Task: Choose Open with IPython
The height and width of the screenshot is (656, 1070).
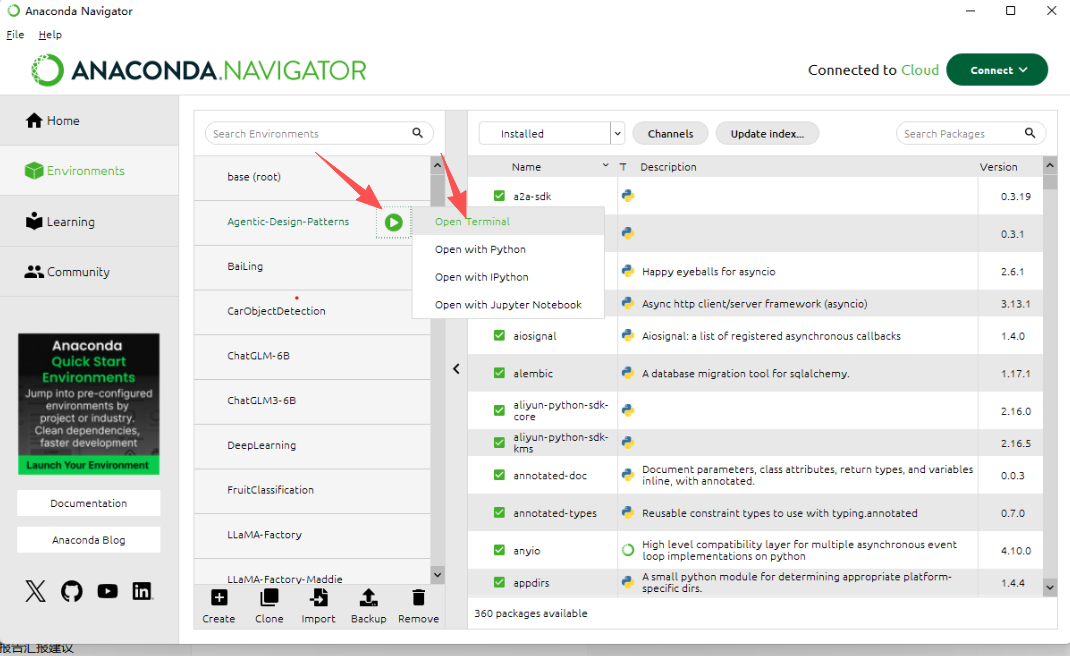Action: tap(508, 276)
